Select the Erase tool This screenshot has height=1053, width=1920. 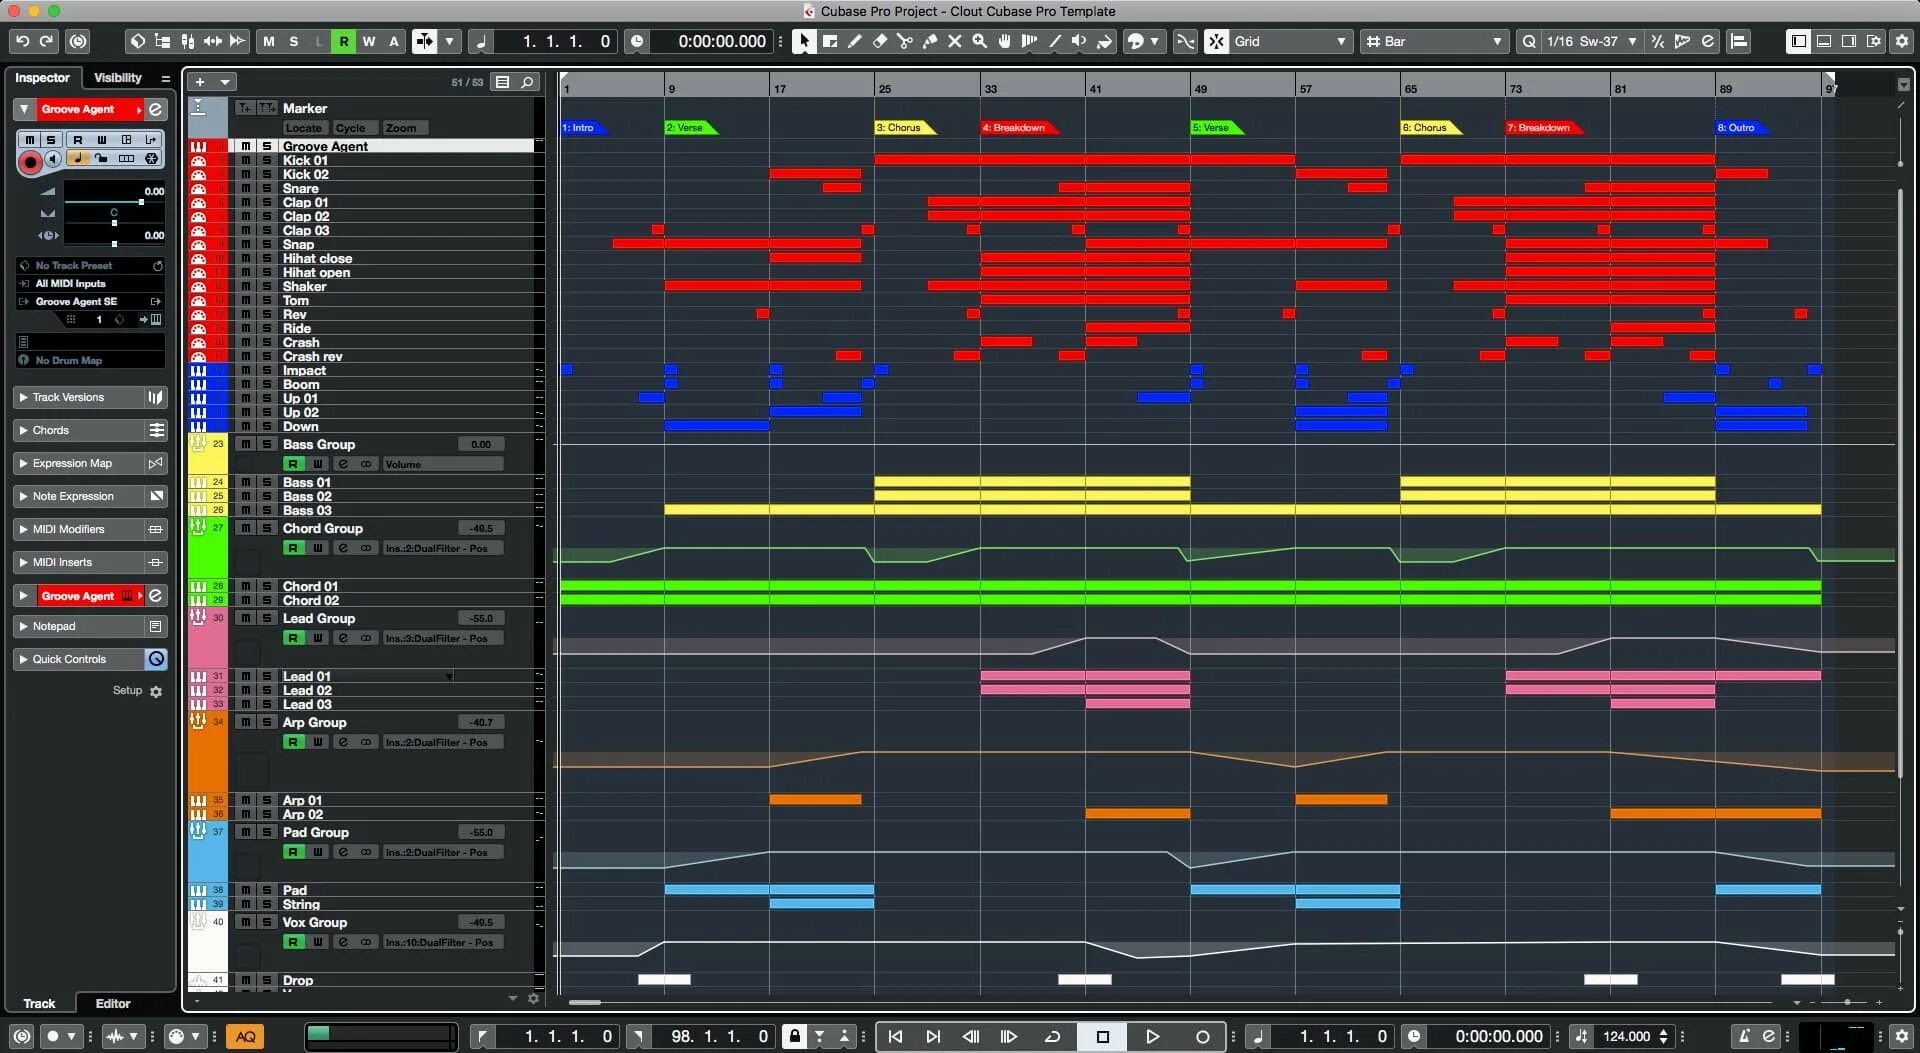tap(879, 41)
